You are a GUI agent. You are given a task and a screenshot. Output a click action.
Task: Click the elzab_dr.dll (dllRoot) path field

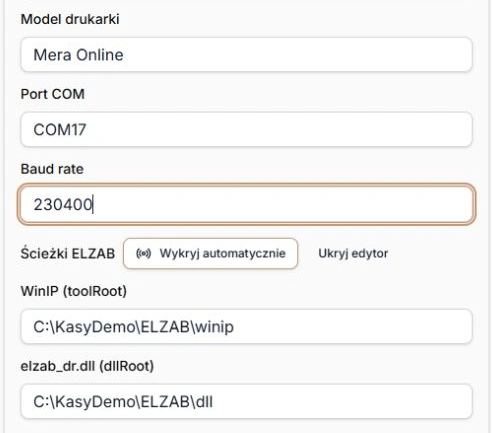(246, 401)
